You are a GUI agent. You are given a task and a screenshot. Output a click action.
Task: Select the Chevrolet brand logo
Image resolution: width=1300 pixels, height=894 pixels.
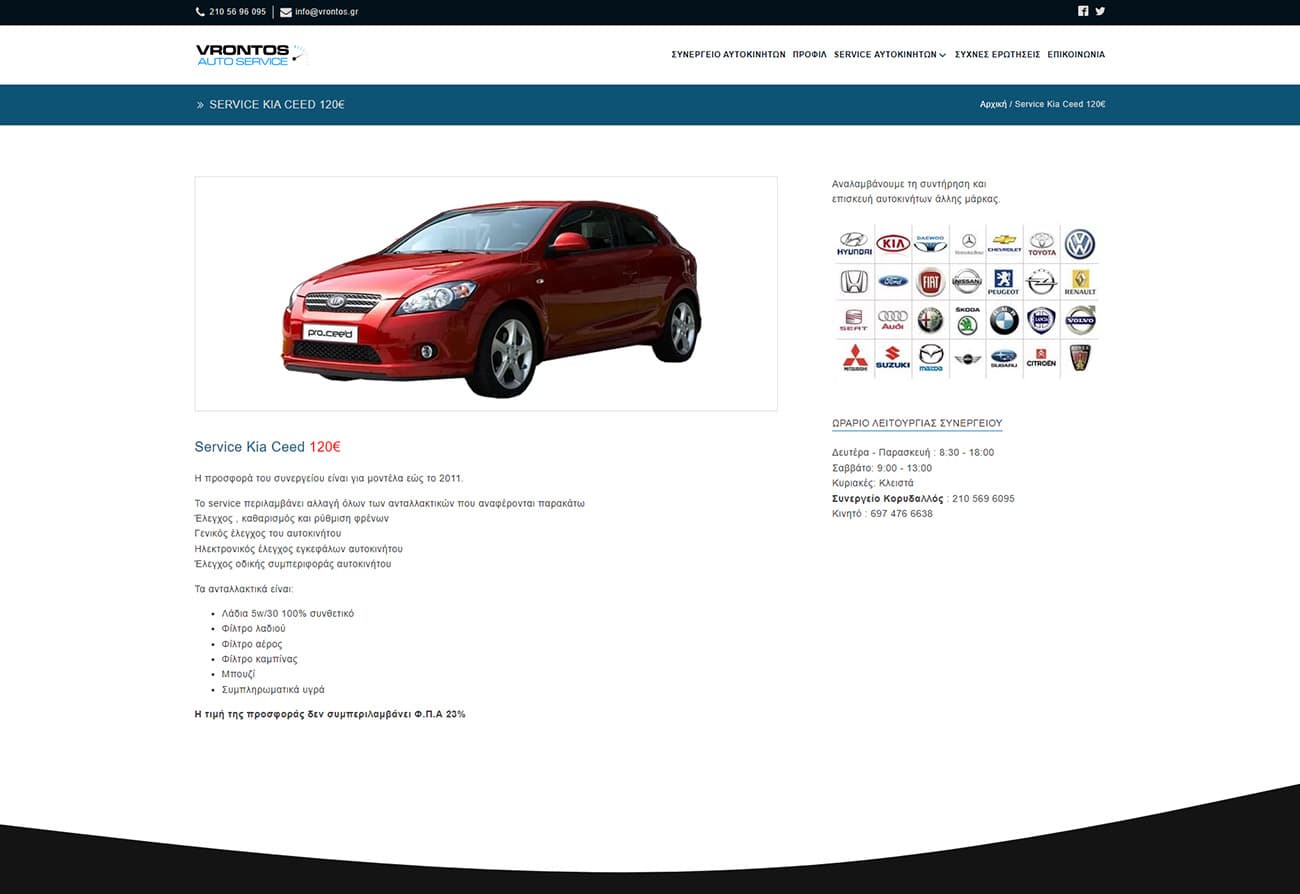tap(1004, 243)
